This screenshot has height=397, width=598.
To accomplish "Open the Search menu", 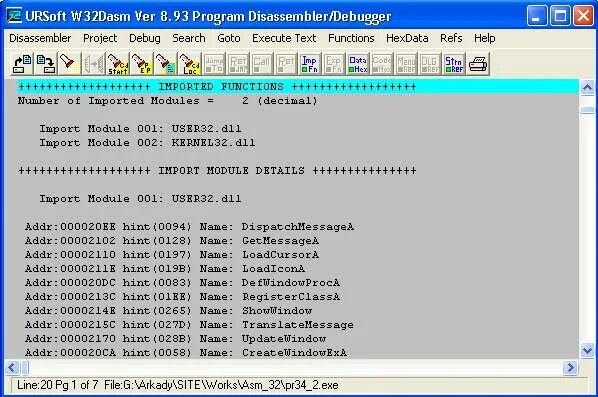I will coord(189,38).
